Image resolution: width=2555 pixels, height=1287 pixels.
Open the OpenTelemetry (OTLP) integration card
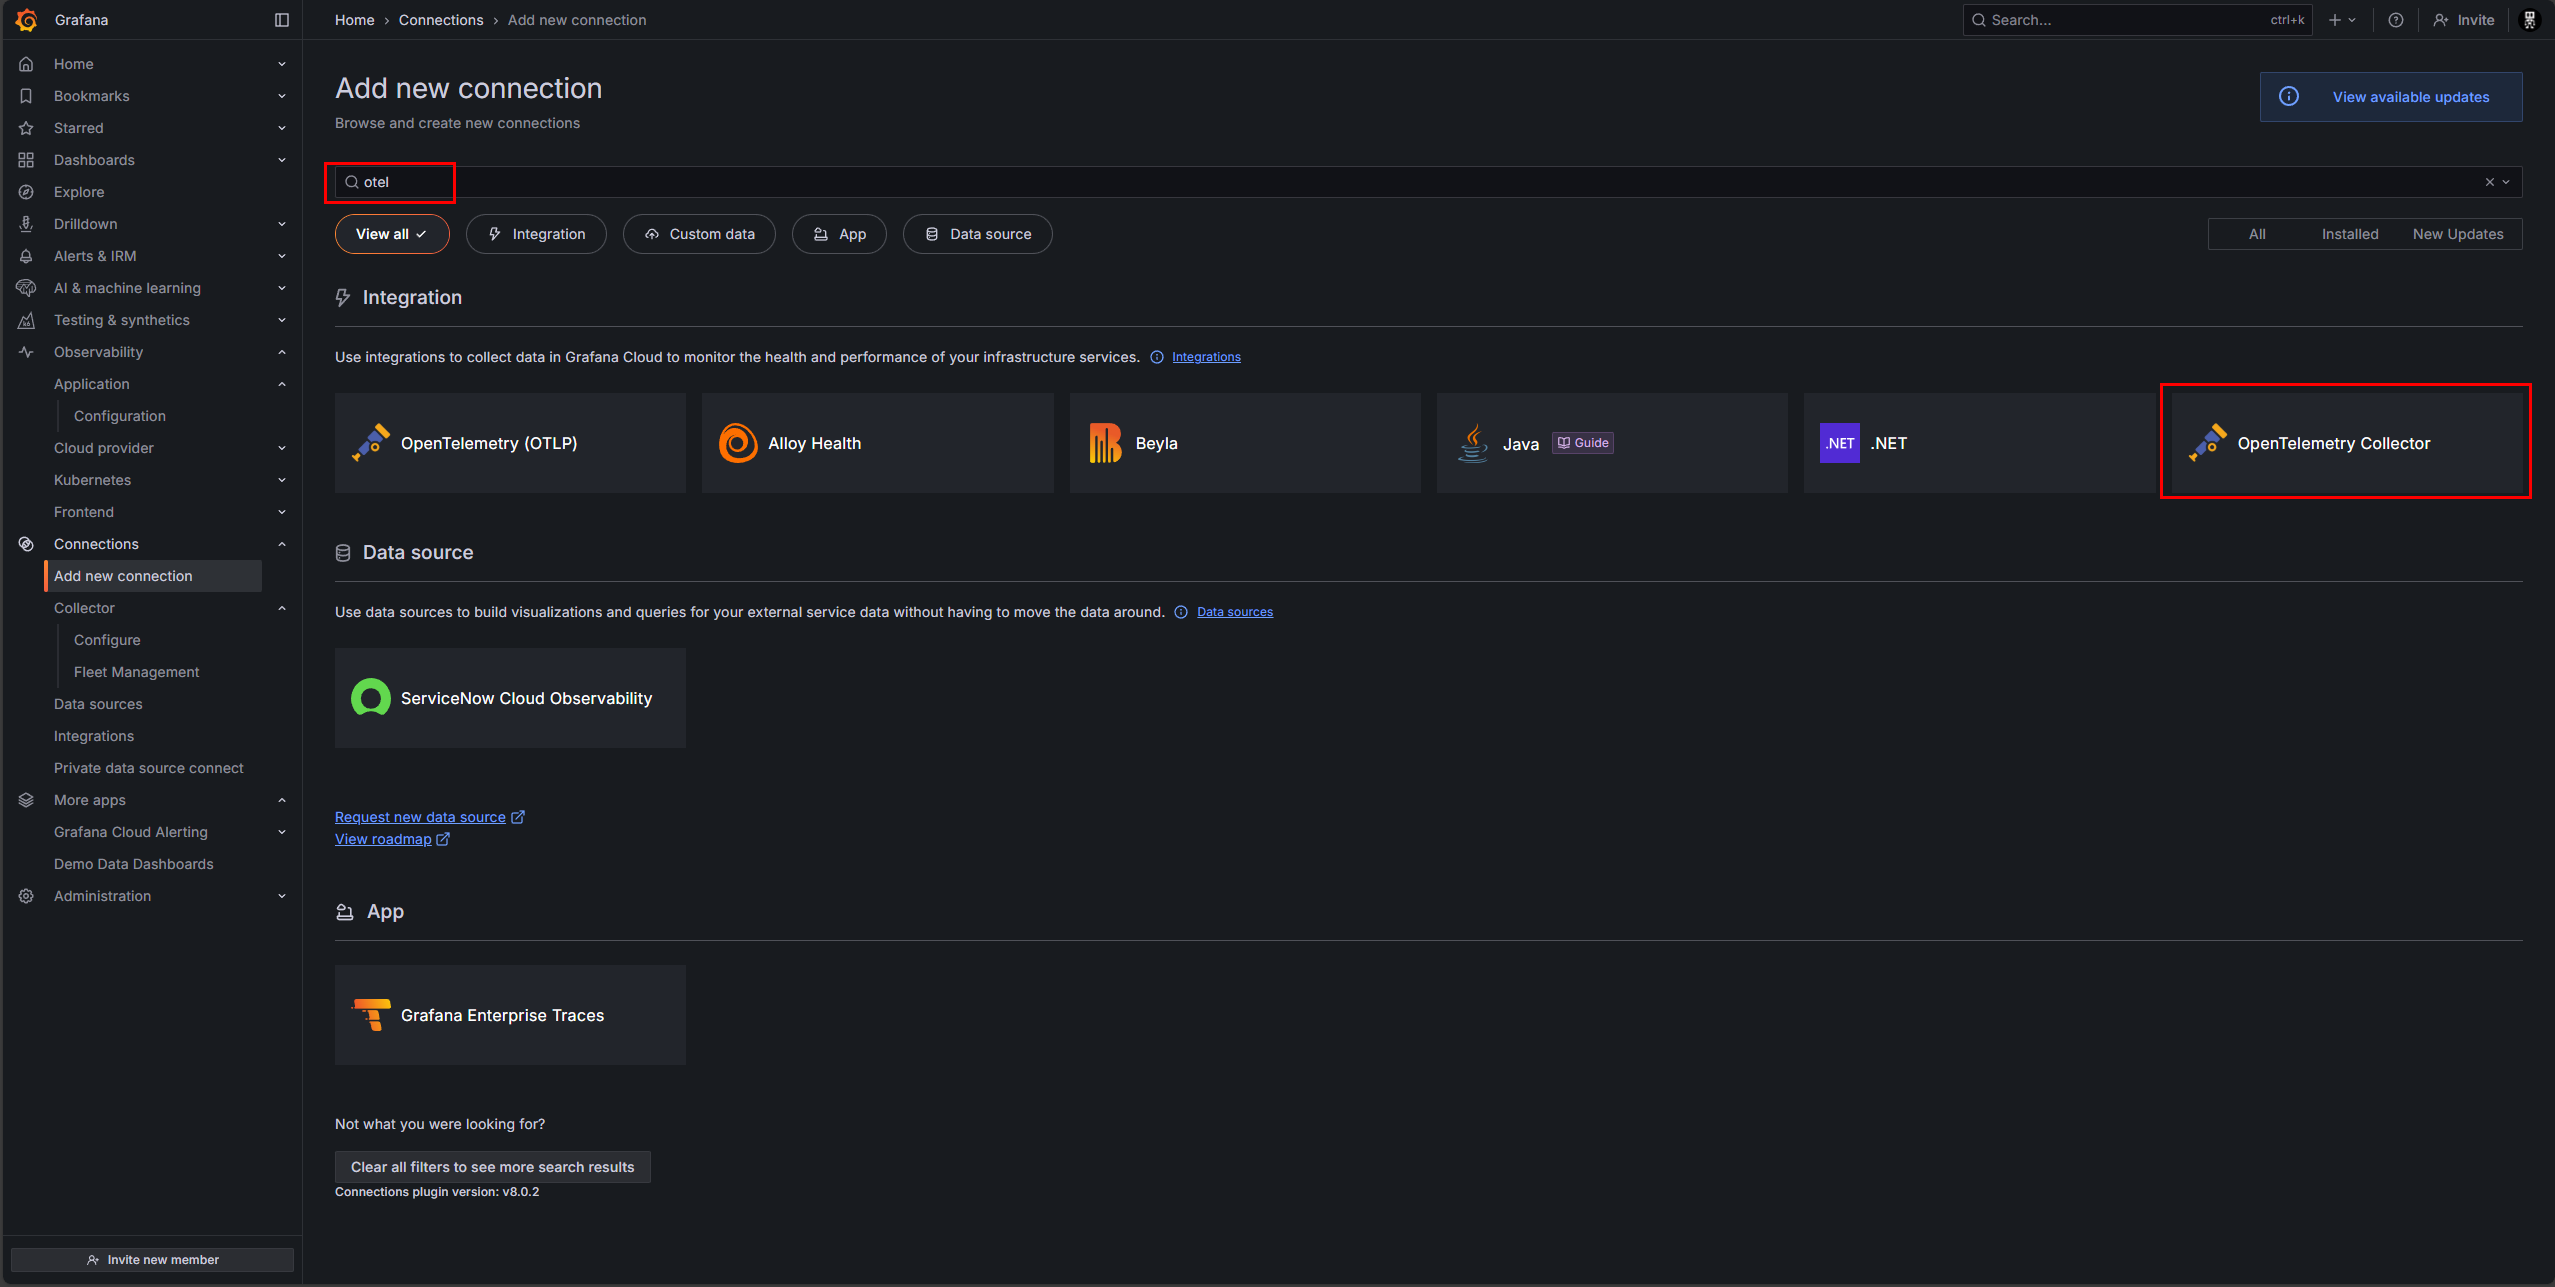510,443
